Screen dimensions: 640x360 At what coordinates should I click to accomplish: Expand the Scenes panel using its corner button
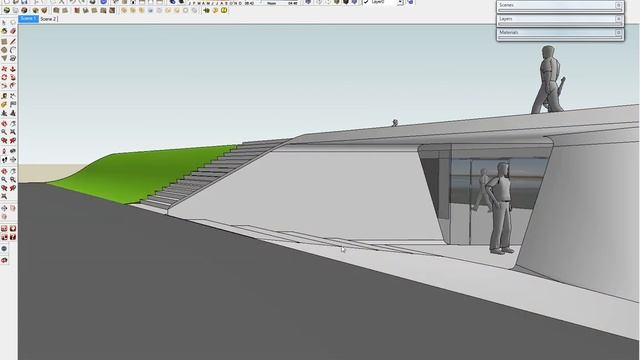(618, 5)
